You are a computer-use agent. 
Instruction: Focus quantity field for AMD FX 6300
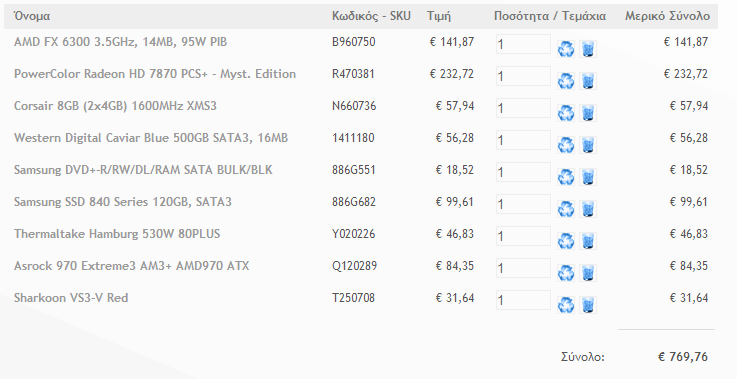[x=523, y=44]
